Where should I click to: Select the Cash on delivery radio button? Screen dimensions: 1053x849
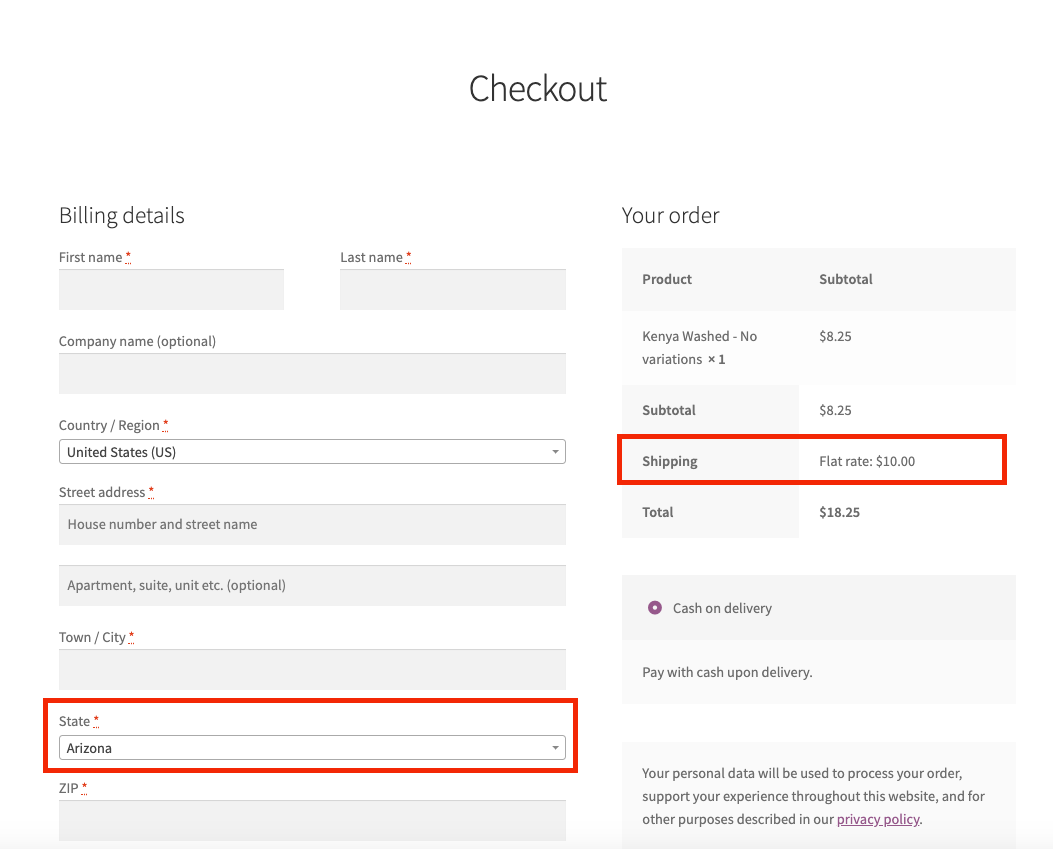655,608
